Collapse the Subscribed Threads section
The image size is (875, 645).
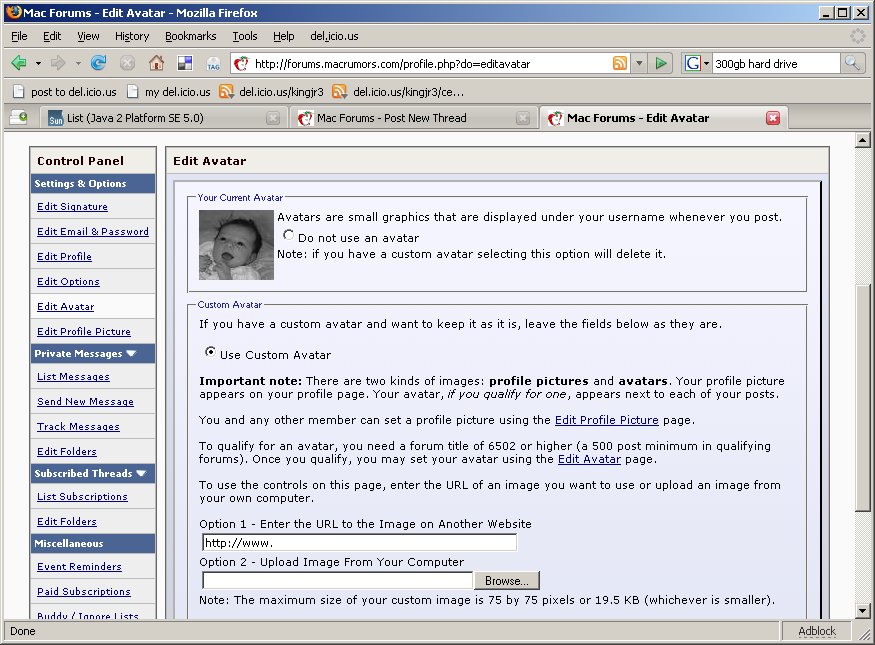pos(141,473)
